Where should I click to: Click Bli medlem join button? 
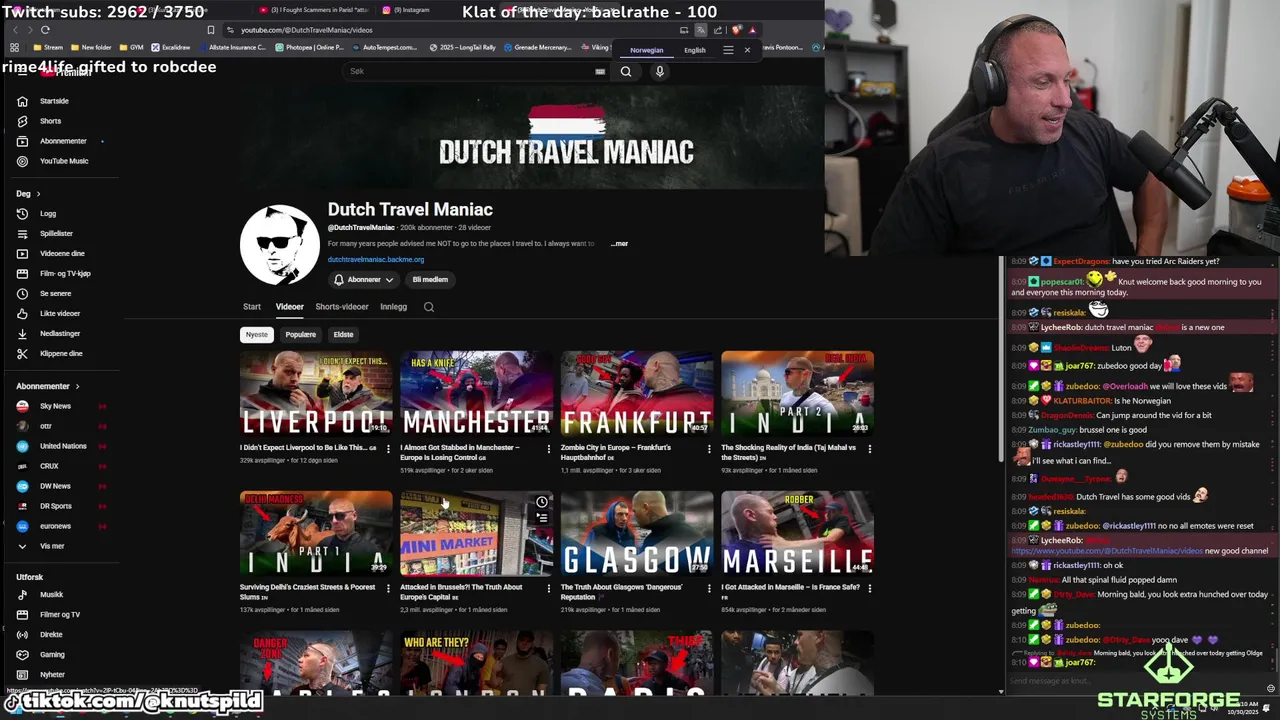(430, 280)
